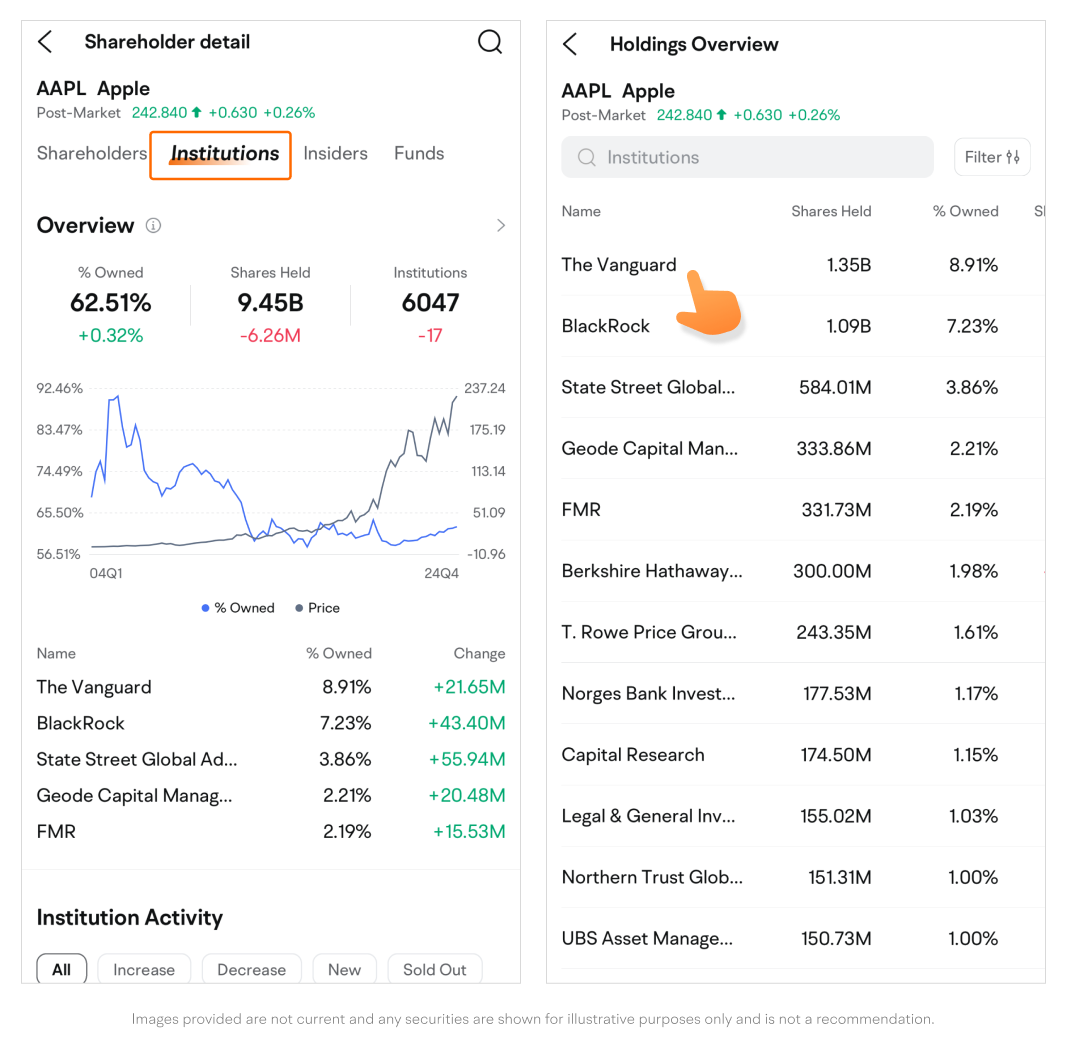Open the Filter options button
Viewport: 1067px width, 1049px height.
[991, 157]
